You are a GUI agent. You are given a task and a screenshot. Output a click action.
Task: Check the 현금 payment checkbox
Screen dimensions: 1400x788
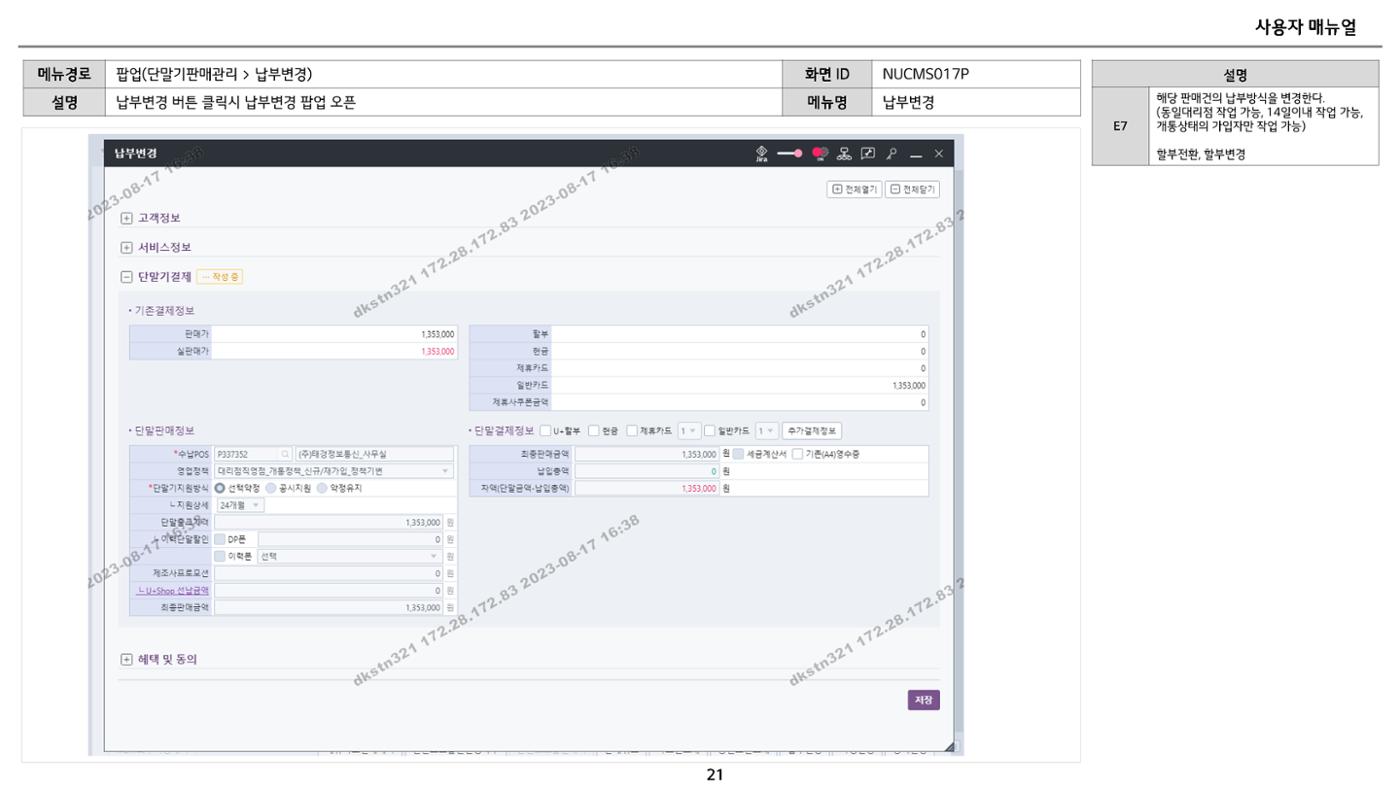[594, 431]
